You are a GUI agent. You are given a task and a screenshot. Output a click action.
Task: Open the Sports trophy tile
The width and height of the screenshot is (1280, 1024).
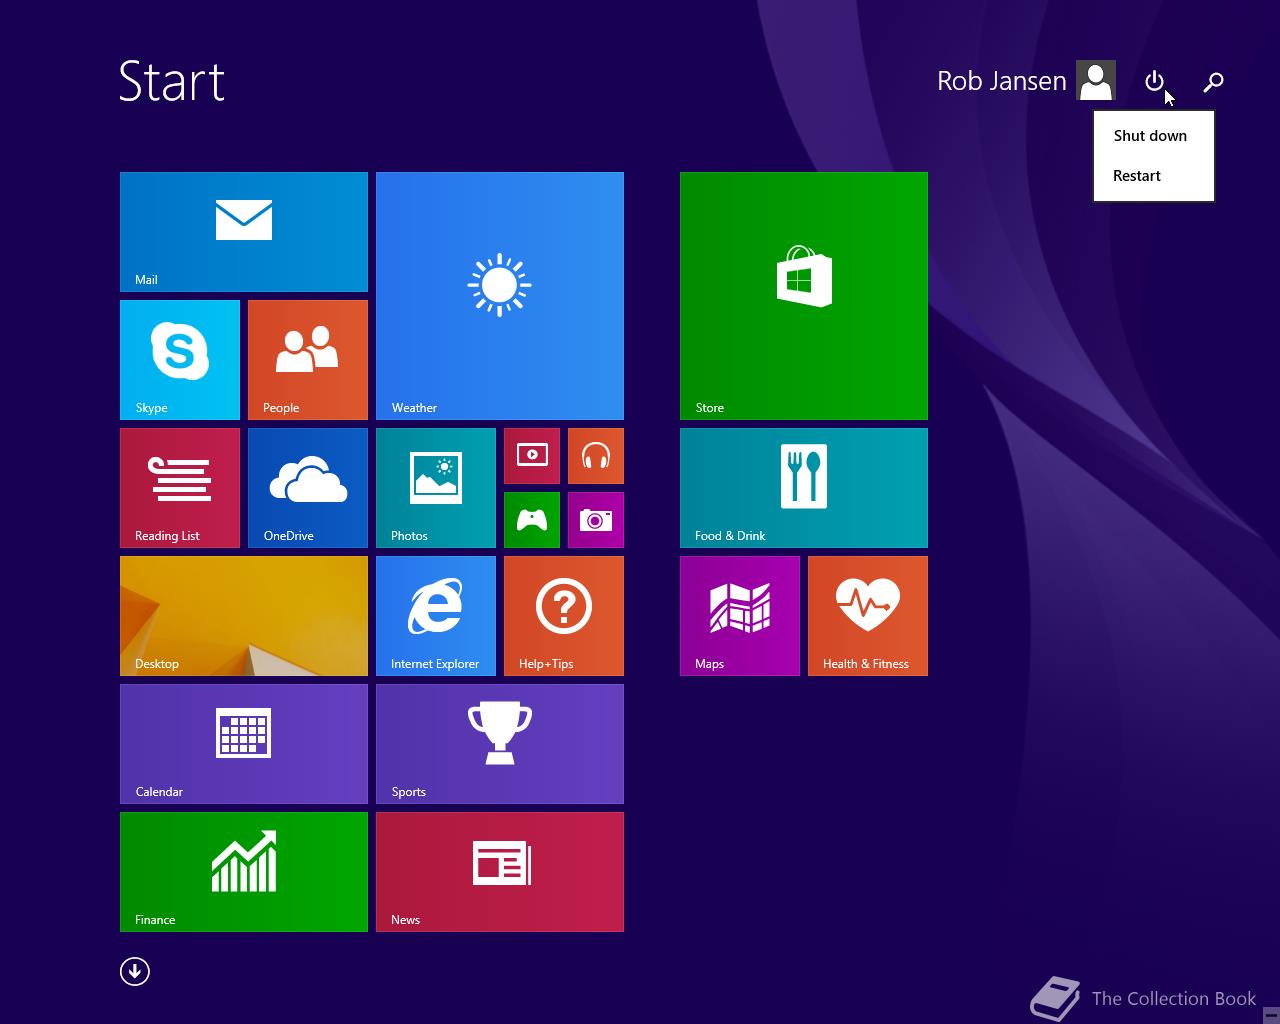tap(500, 744)
